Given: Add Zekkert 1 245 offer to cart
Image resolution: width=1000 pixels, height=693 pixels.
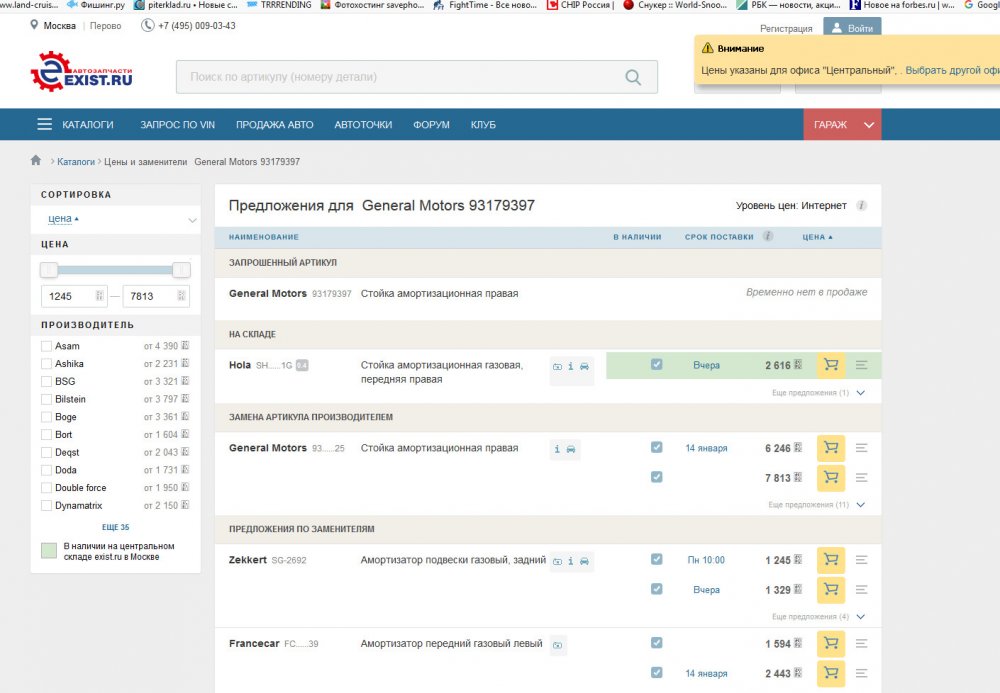Looking at the screenshot, I should (831, 560).
